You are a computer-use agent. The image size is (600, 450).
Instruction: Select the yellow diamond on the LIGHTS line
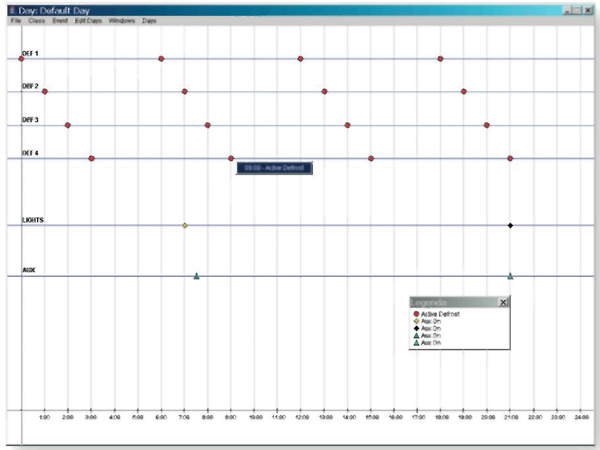point(185,225)
